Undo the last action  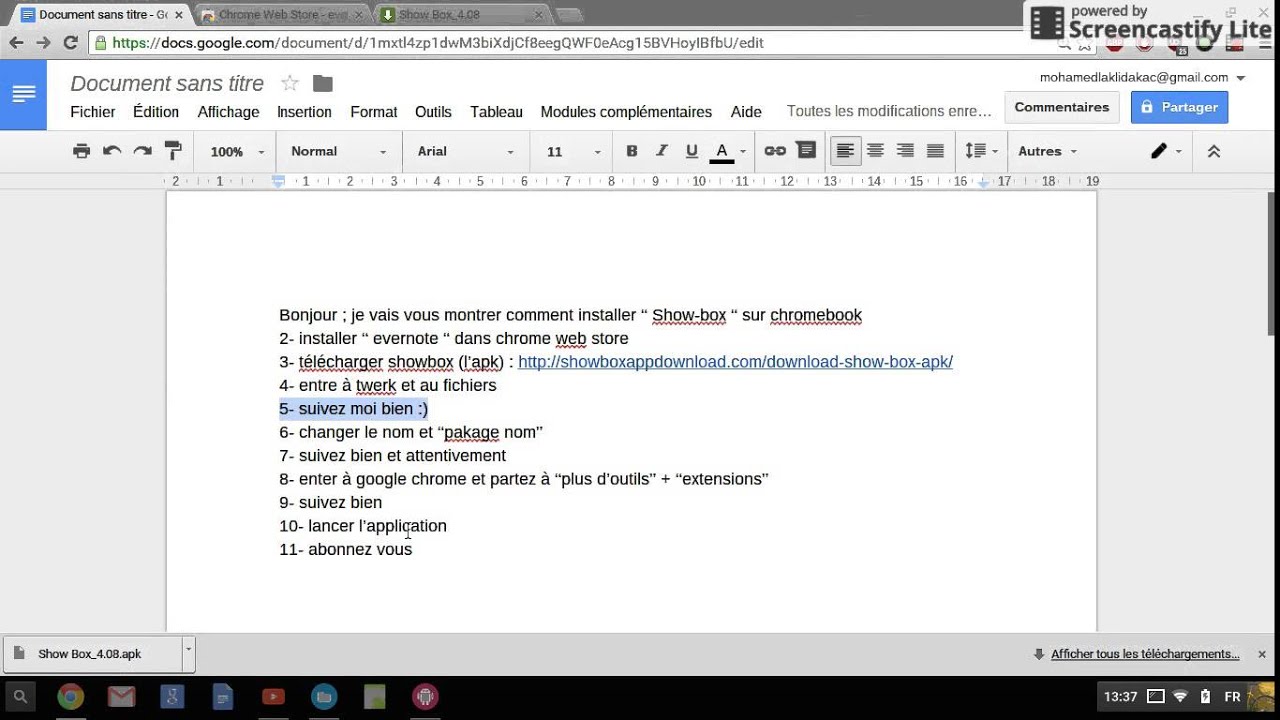click(x=112, y=151)
